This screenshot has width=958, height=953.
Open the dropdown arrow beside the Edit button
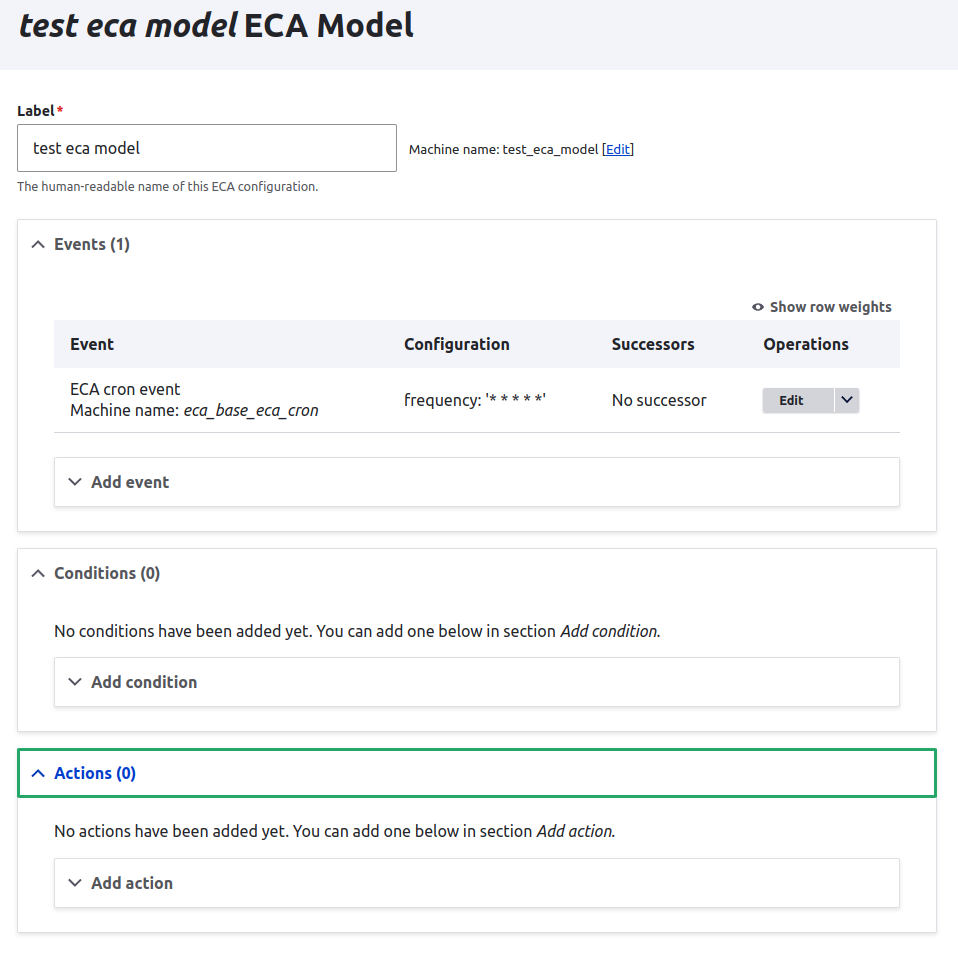(x=846, y=400)
